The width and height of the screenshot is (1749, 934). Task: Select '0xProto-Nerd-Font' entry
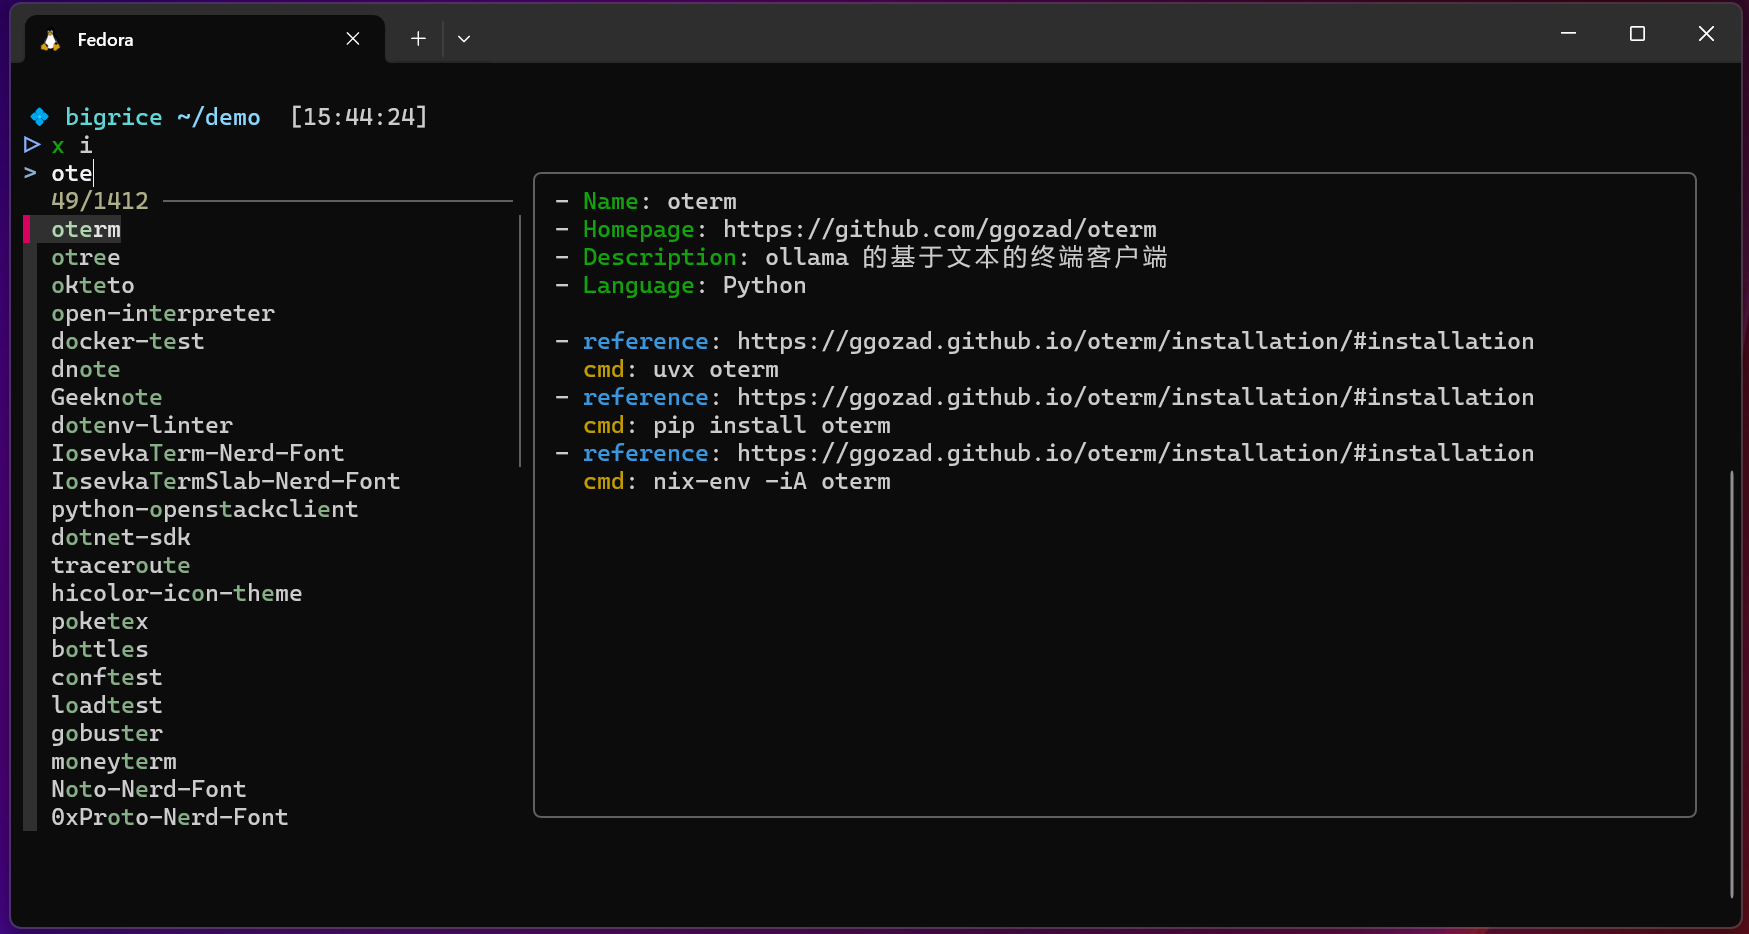(170, 817)
